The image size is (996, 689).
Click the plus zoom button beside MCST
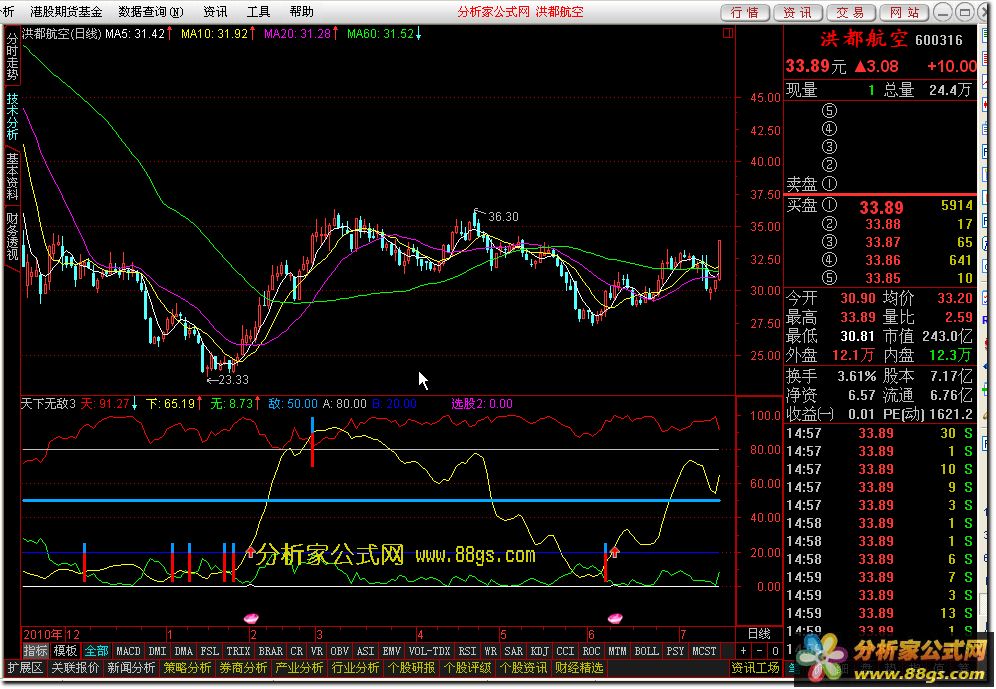click(x=743, y=651)
